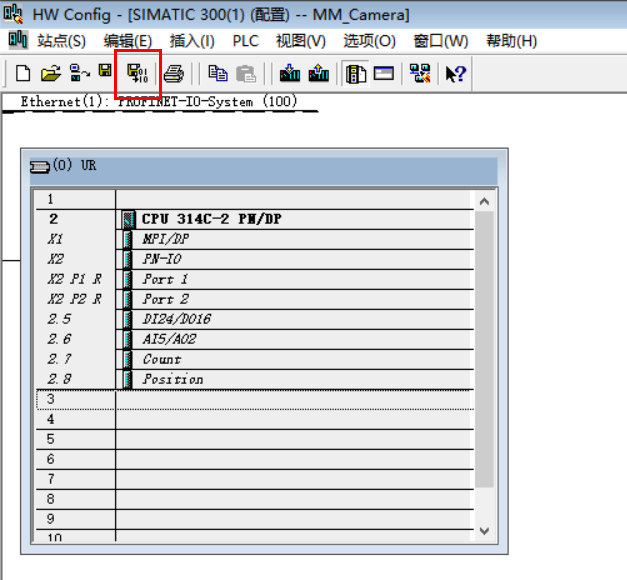Save configuration with the floppy disk icon
The height and width of the screenshot is (580, 627).
click(x=105, y=70)
